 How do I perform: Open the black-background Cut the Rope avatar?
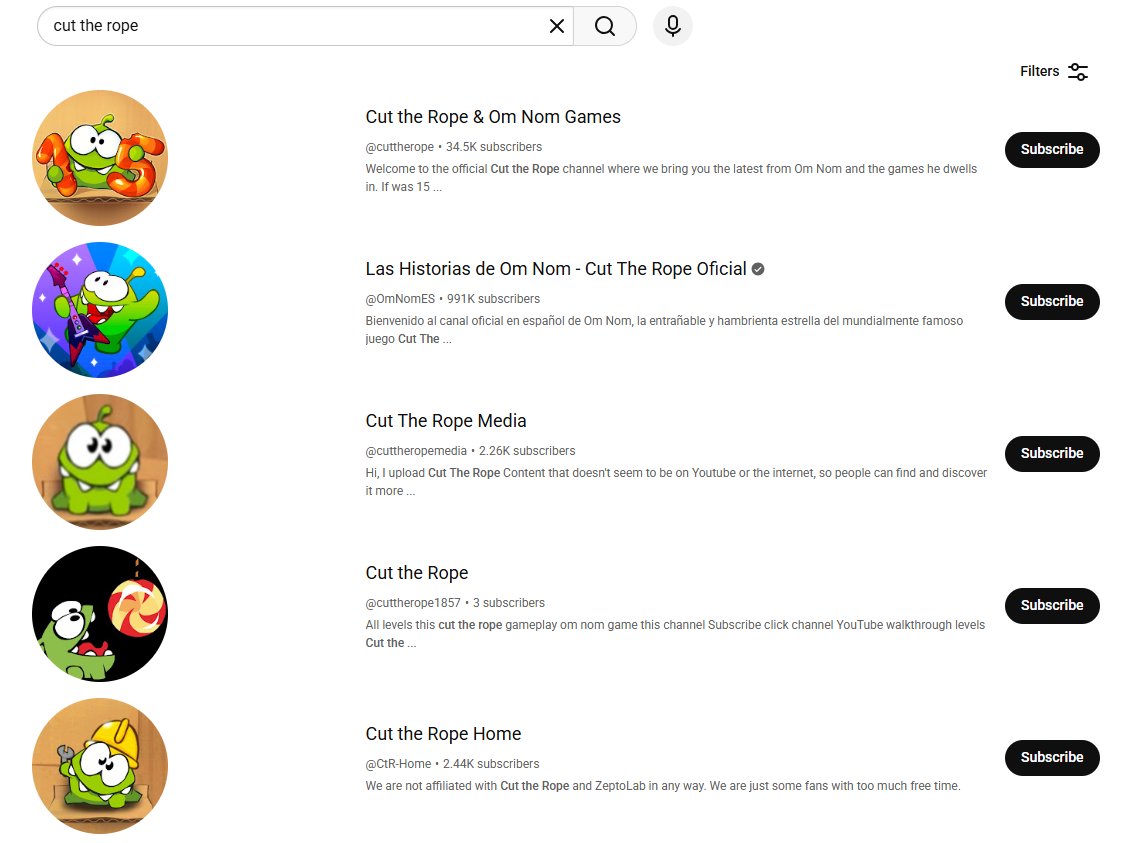pyautogui.click(x=100, y=614)
